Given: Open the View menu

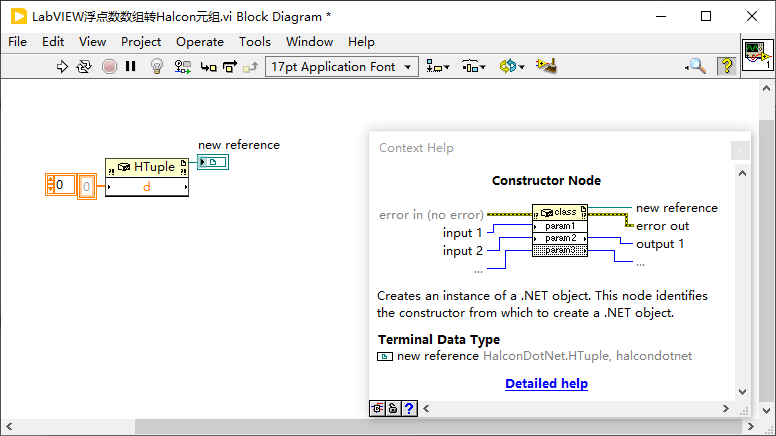Looking at the screenshot, I should [x=93, y=42].
